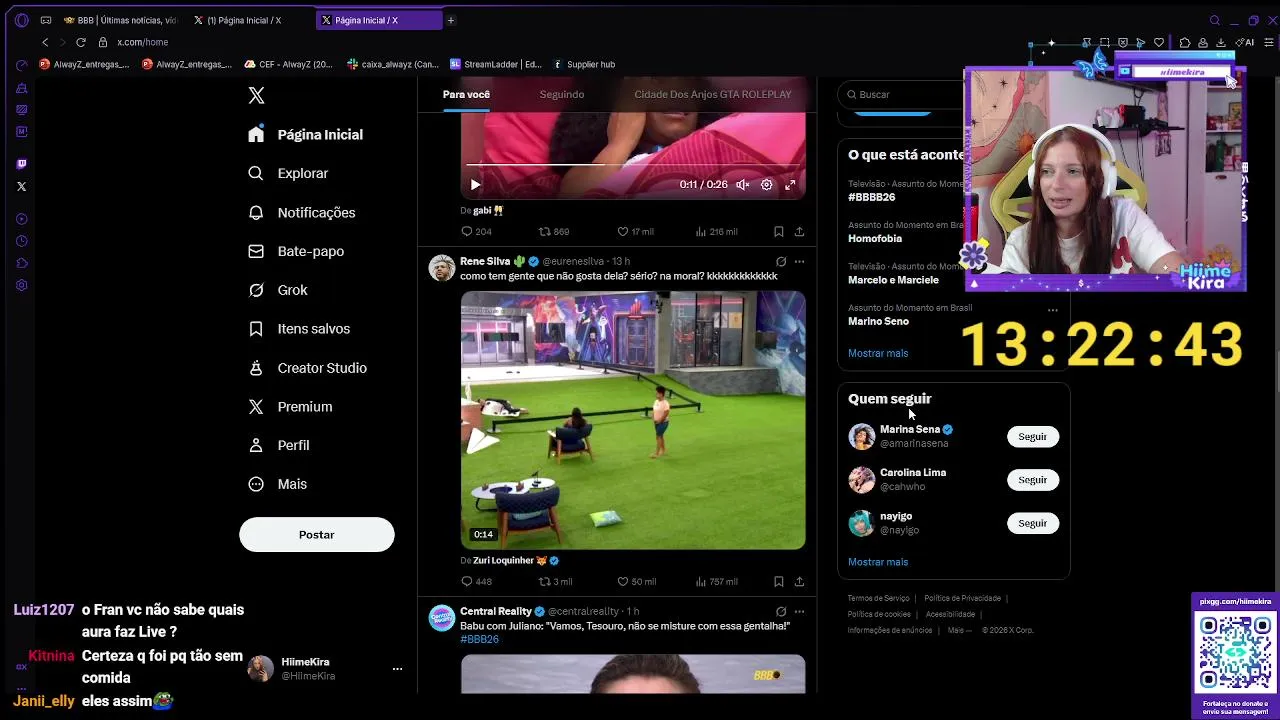Open more options on Rene Silva post
1280x720 pixels.
(x=799, y=261)
